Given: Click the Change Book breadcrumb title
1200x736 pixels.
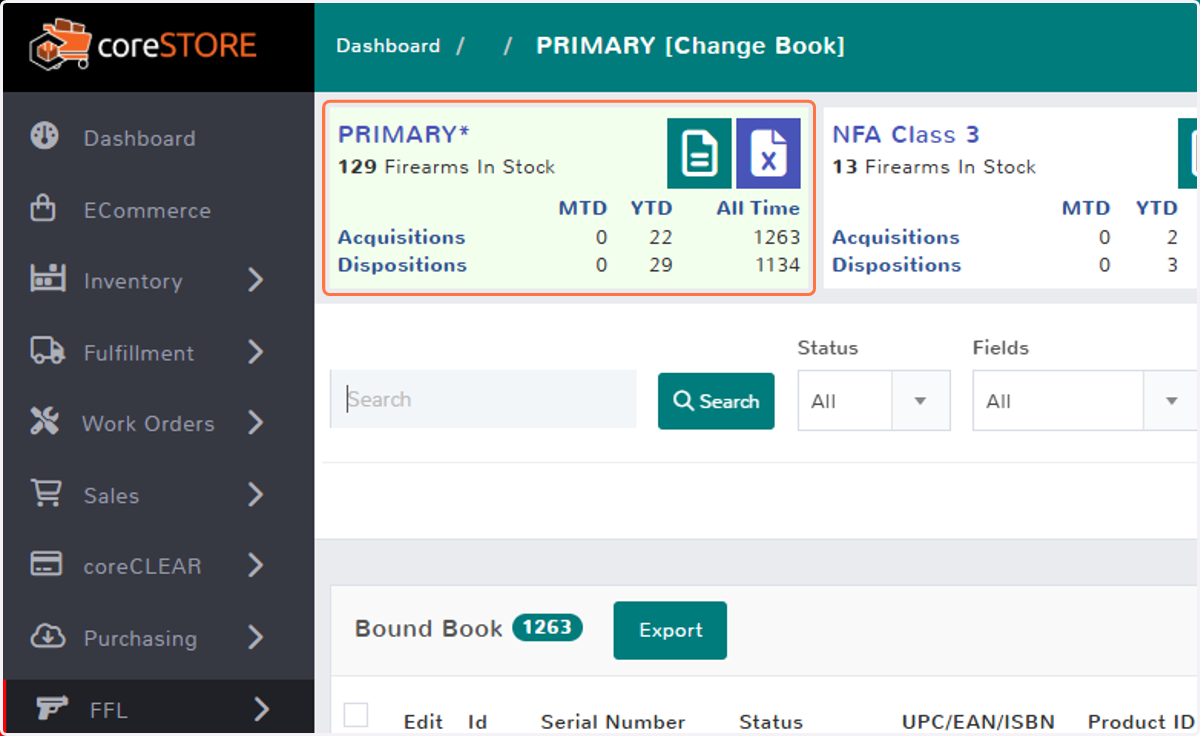Looking at the screenshot, I should click(x=690, y=46).
